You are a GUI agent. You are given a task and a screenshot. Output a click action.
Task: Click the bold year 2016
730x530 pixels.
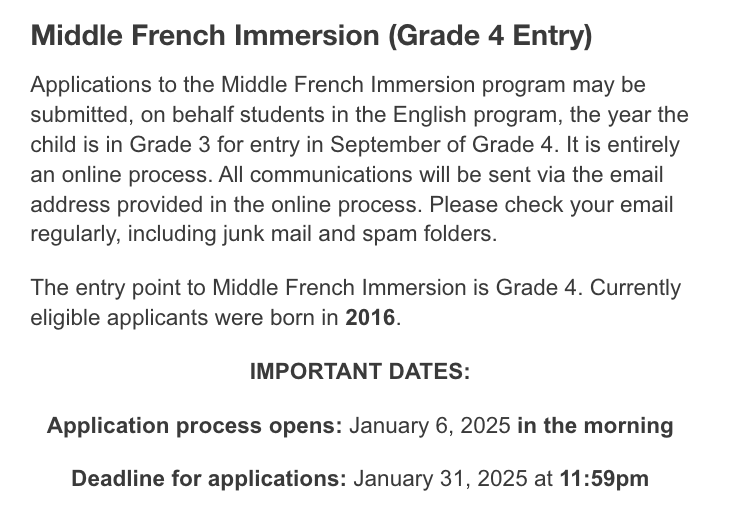coord(370,318)
